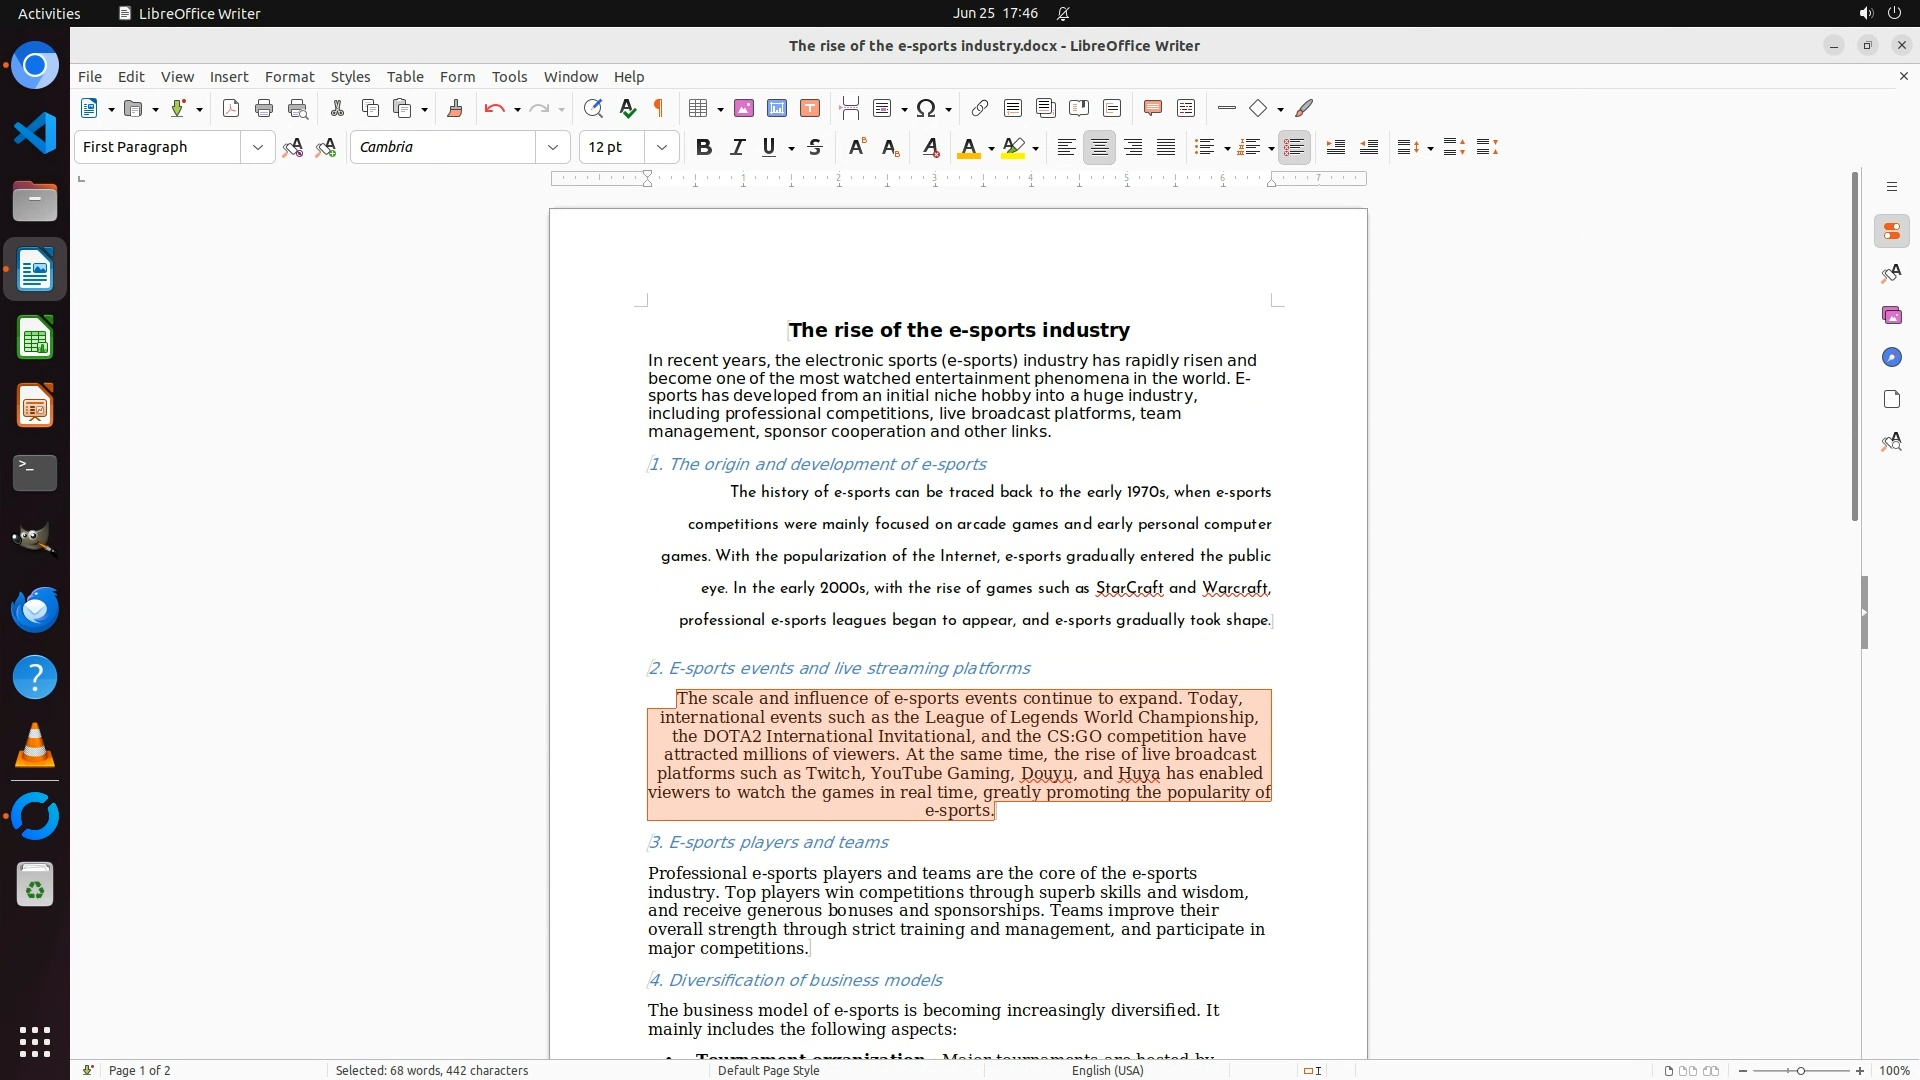Screen dimensions: 1920x1080
Task: Click the Default Page Style status field
Action: click(x=768, y=1070)
